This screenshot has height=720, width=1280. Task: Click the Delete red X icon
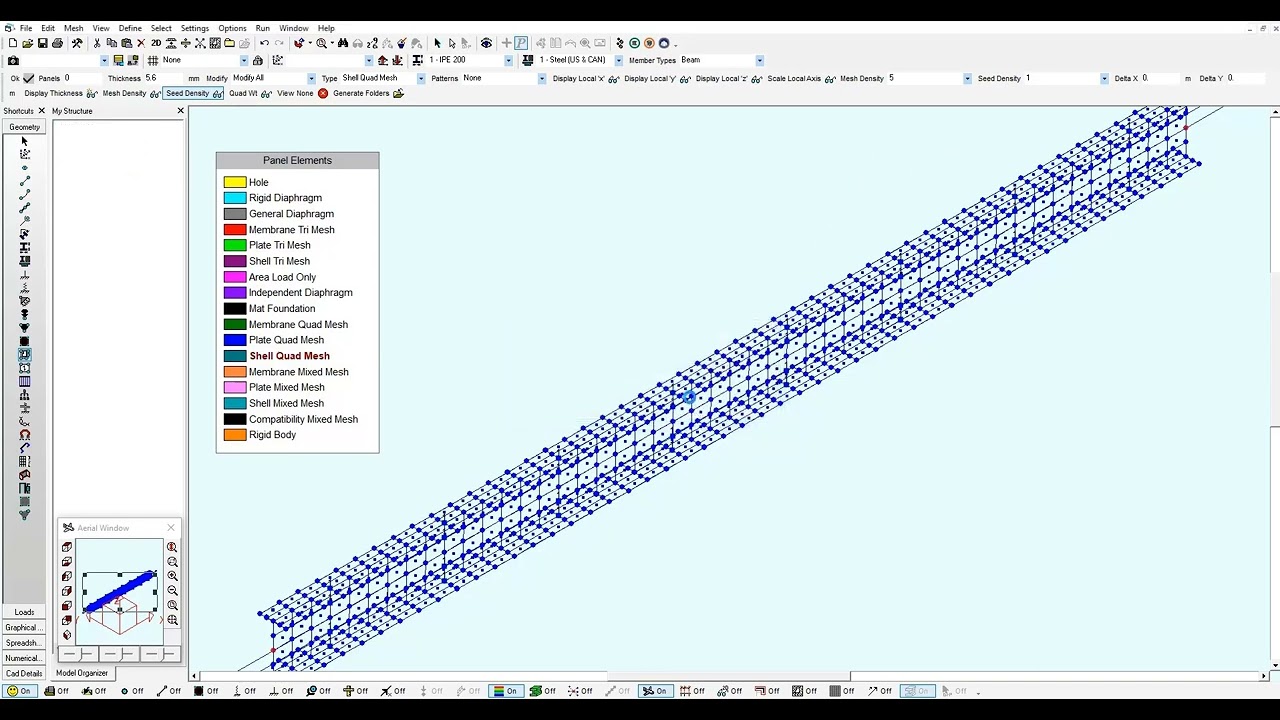[141, 43]
